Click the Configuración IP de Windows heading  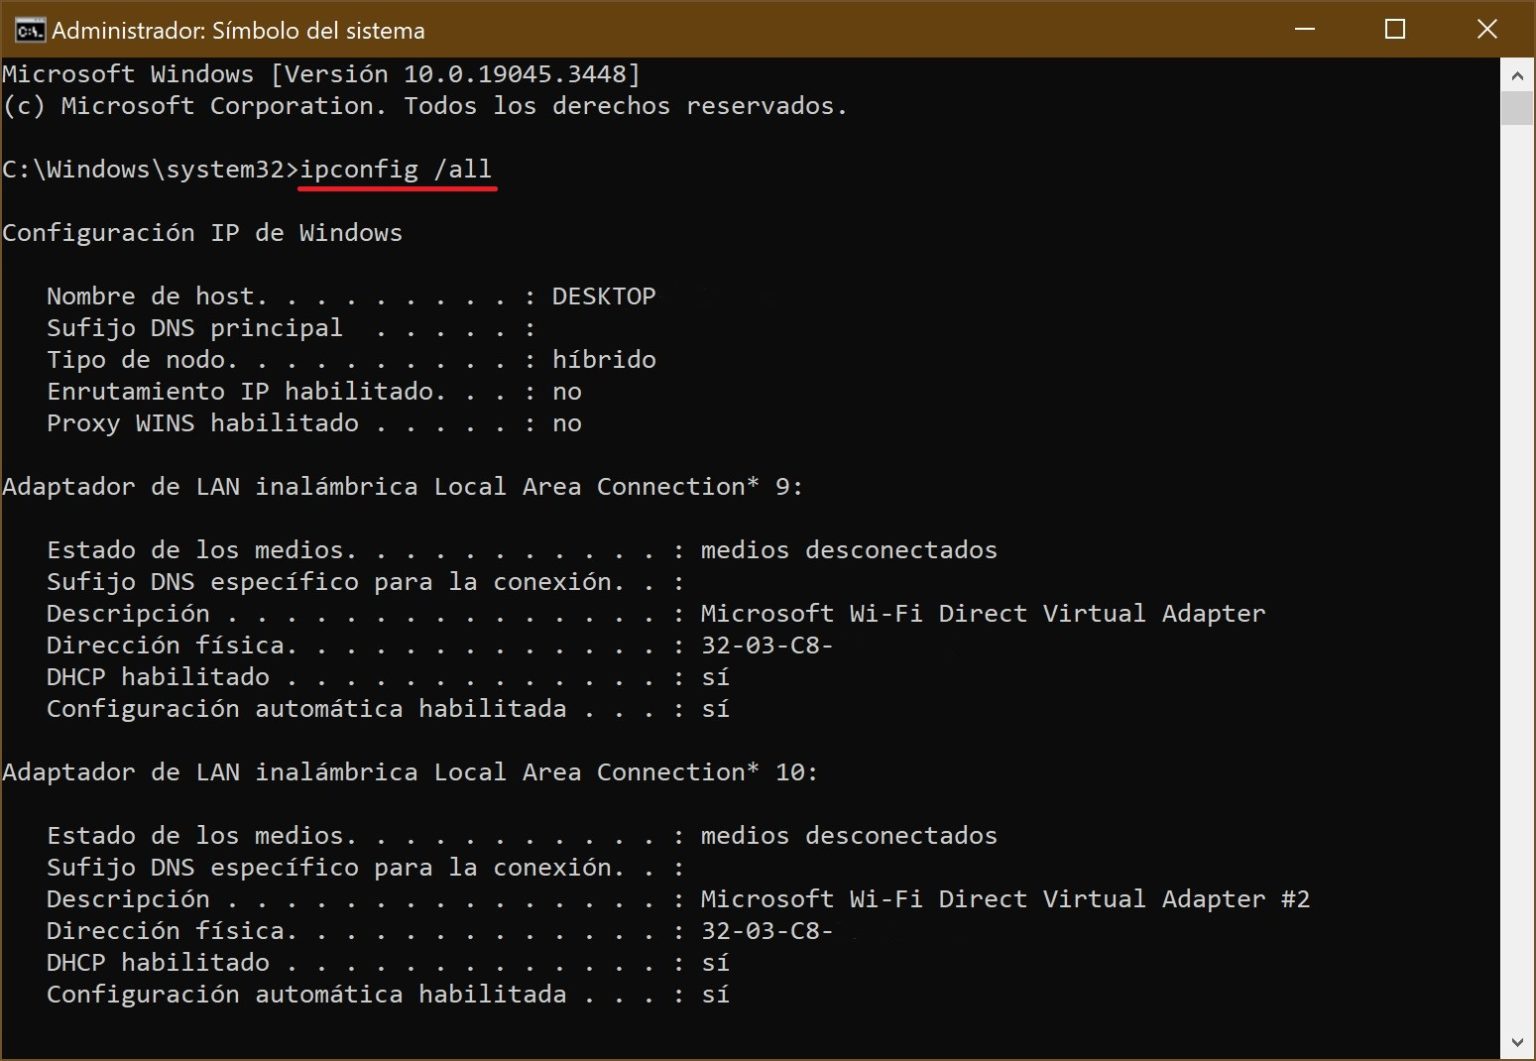click(202, 232)
